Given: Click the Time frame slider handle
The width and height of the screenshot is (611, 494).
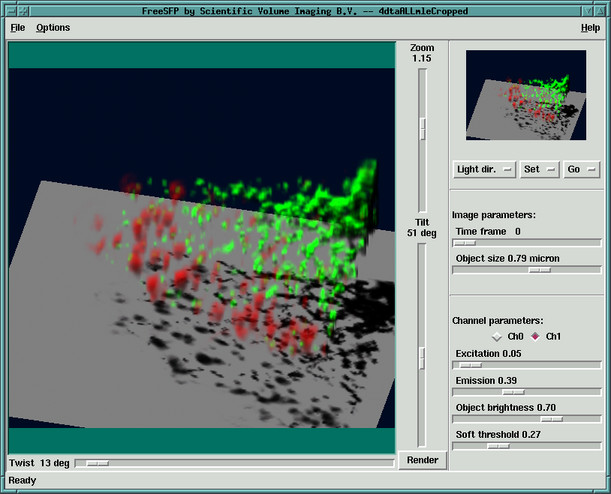Looking at the screenshot, I should (465, 243).
